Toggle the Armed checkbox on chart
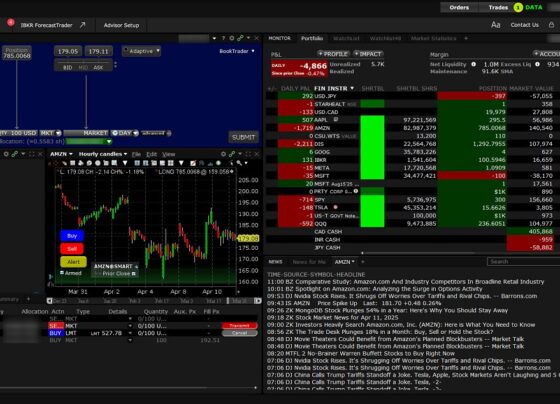Image resolution: width=560 pixels, height=404 pixels. tap(62, 273)
